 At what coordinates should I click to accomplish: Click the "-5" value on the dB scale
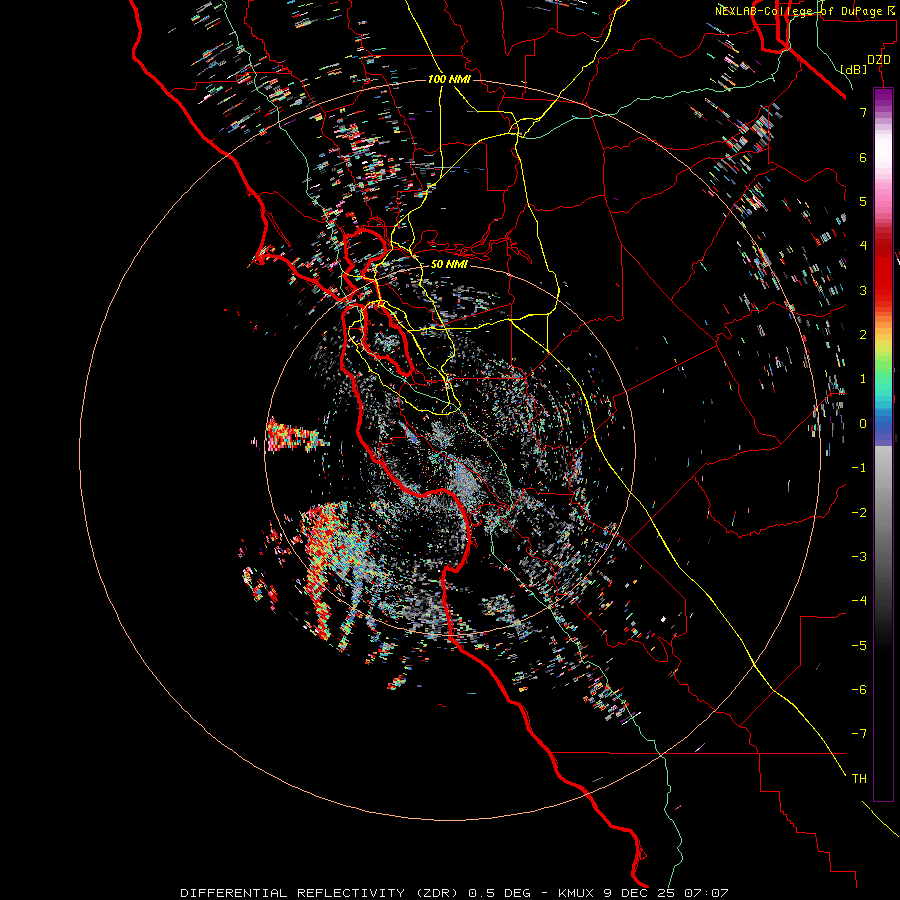point(859,646)
